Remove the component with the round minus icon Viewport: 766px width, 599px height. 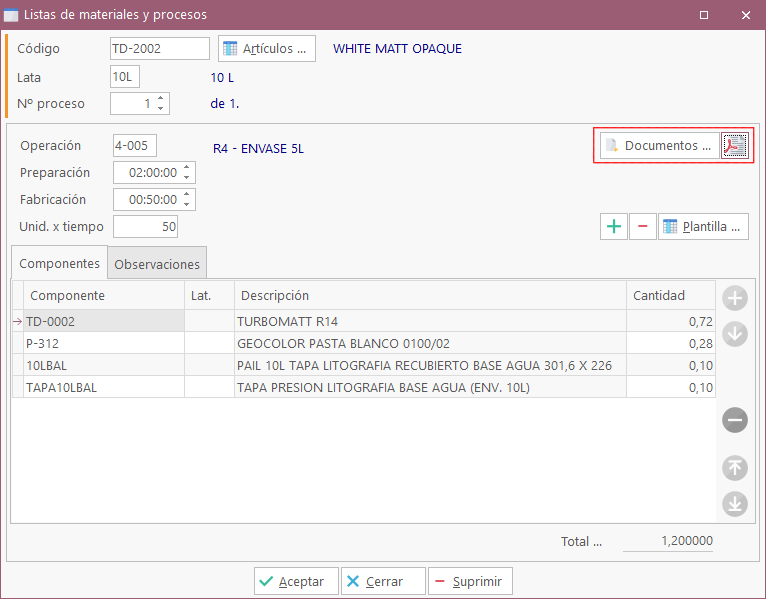[x=735, y=420]
